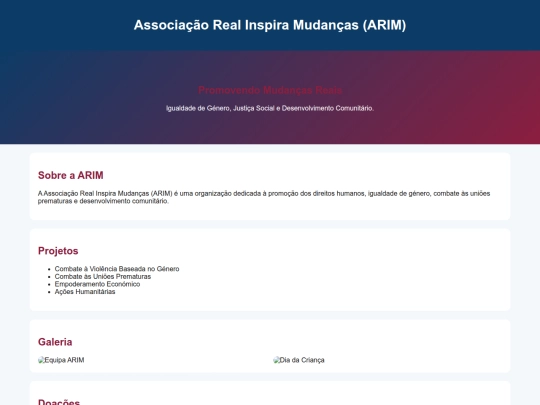Viewport: 540px width, 405px height.
Task: Click 'Combate à Violência Baseada no Género'
Action: click(x=117, y=269)
